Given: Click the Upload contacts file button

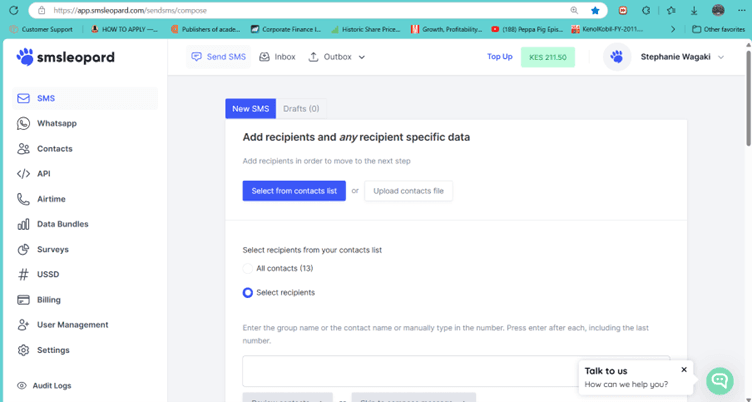Looking at the screenshot, I should click(x=408, y=191).
